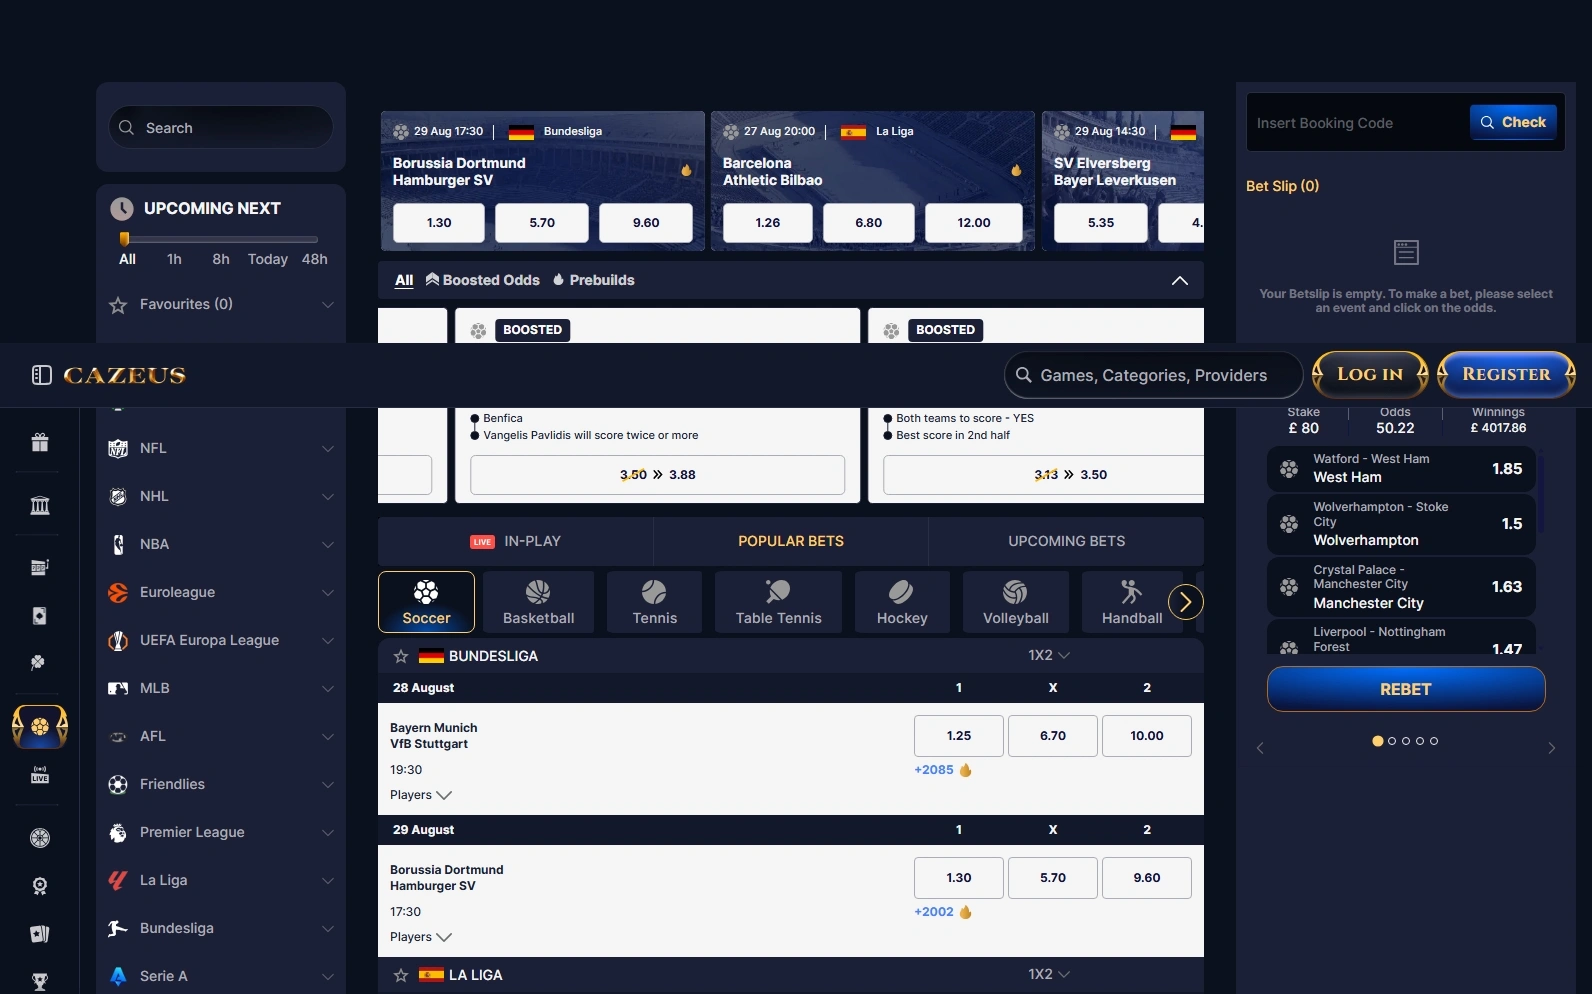Select the Volleyball sport icon
This screenshot has width=1592, height=994.
[1015, 602]
